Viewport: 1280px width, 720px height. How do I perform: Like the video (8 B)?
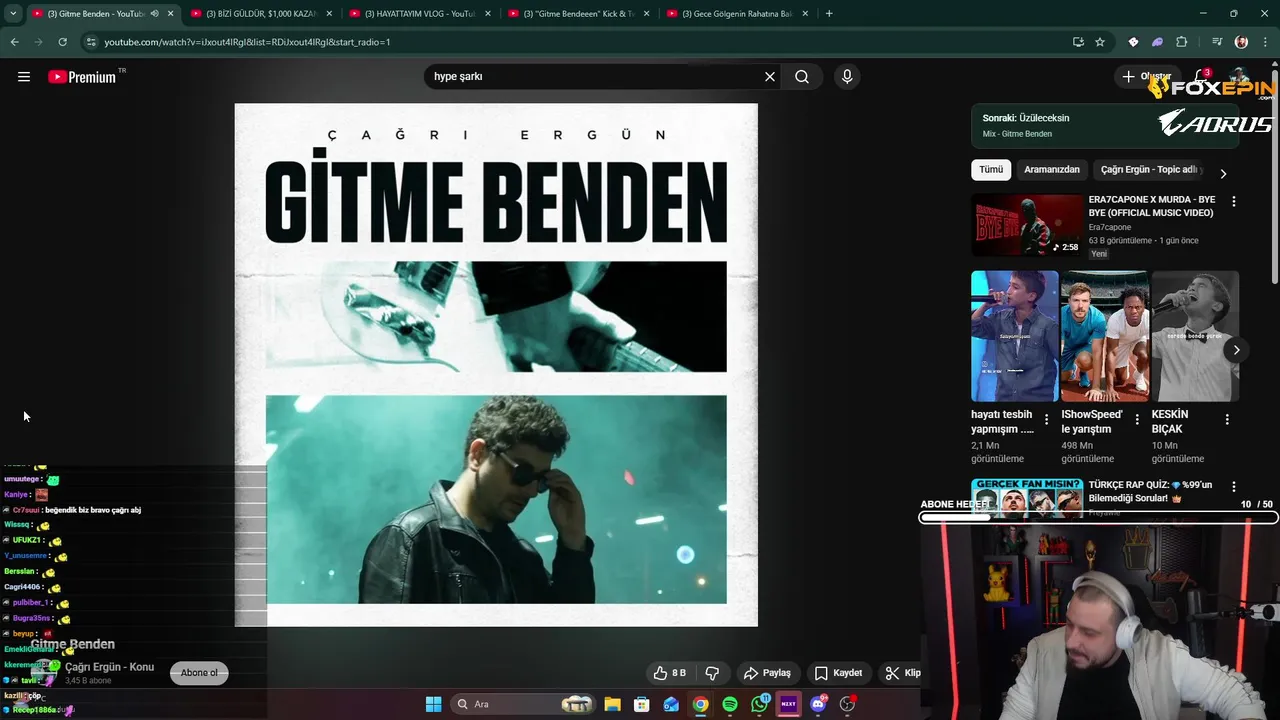coord(669,673)
